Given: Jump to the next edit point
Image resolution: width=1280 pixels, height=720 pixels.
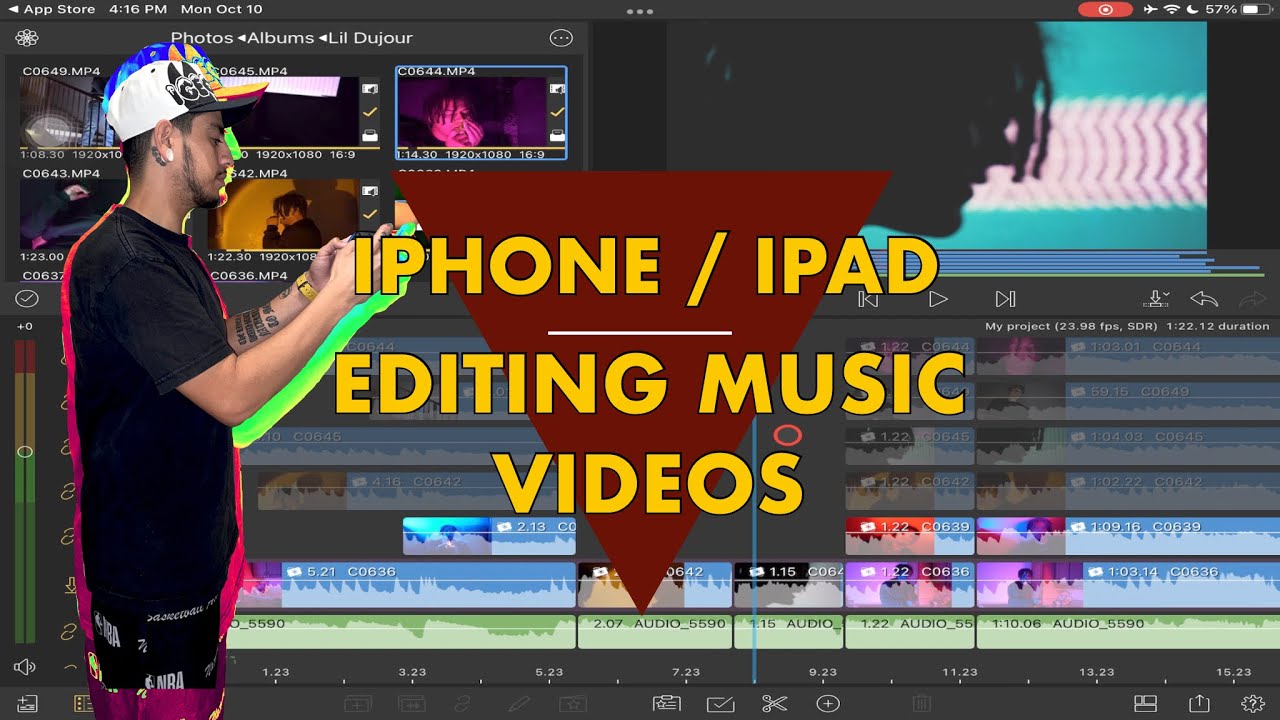Looking at the screenshot, I should pyautogui.click(x=1006, y=299).
